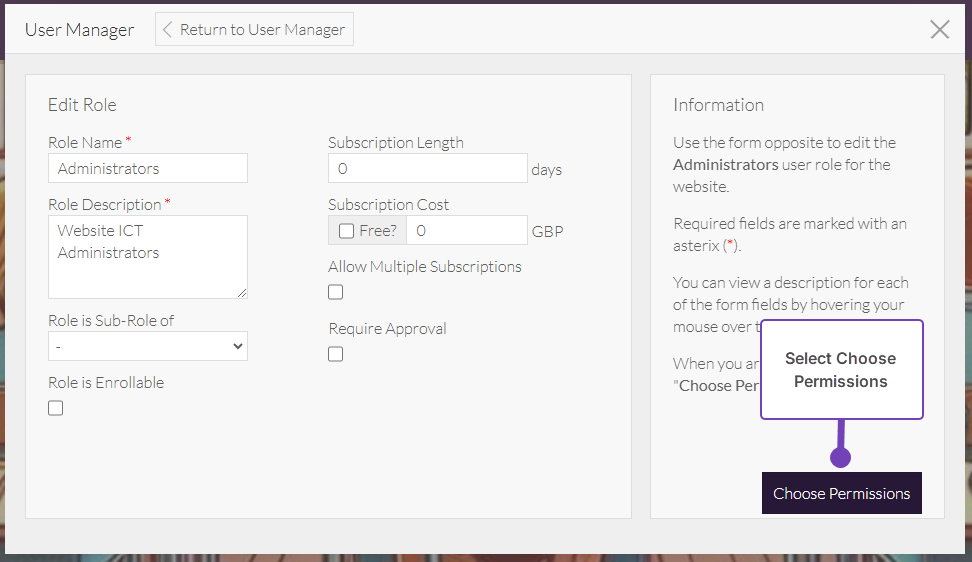Close the User Manager dialog
Screen dimensions: 972x562
tap(939, 29)
